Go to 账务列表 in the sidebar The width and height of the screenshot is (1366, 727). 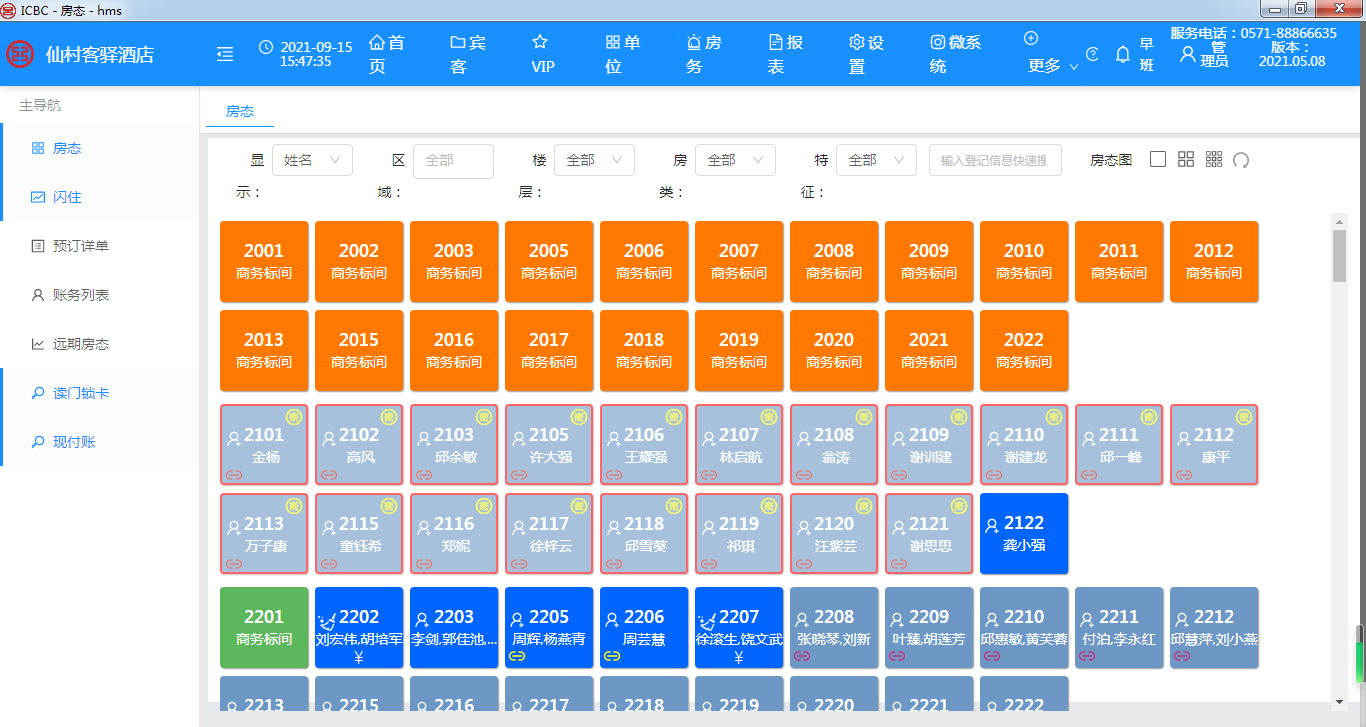coord(80,295)
